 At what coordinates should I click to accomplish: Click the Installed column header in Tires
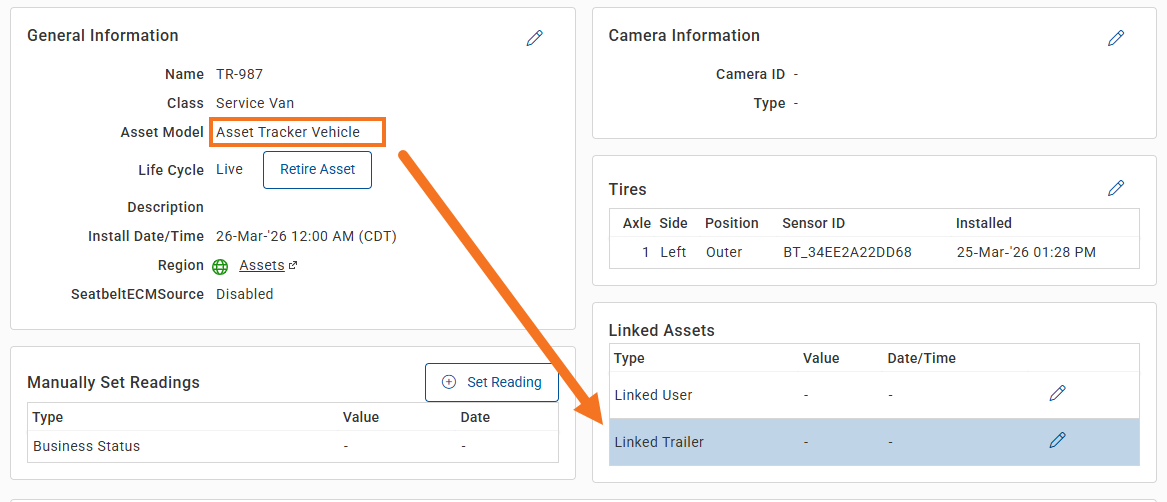[x=984, y=223]
